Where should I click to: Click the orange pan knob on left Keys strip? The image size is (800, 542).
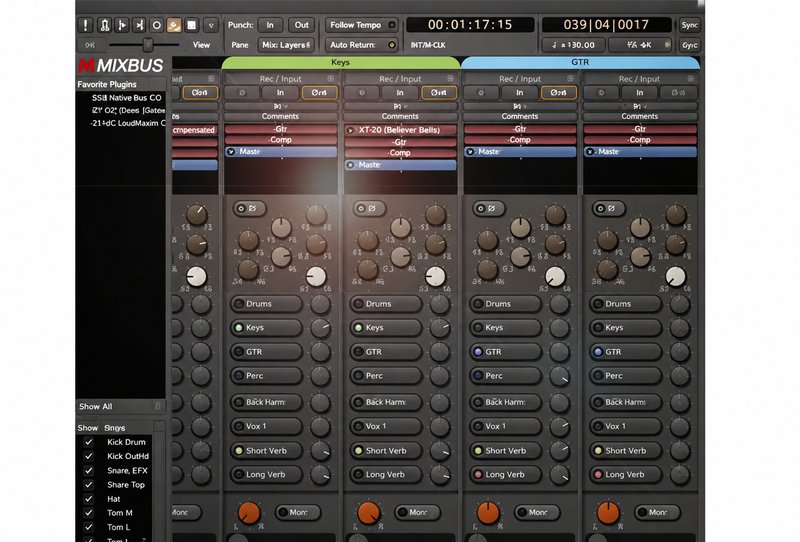pyautogui.click(x=249, y=512)
